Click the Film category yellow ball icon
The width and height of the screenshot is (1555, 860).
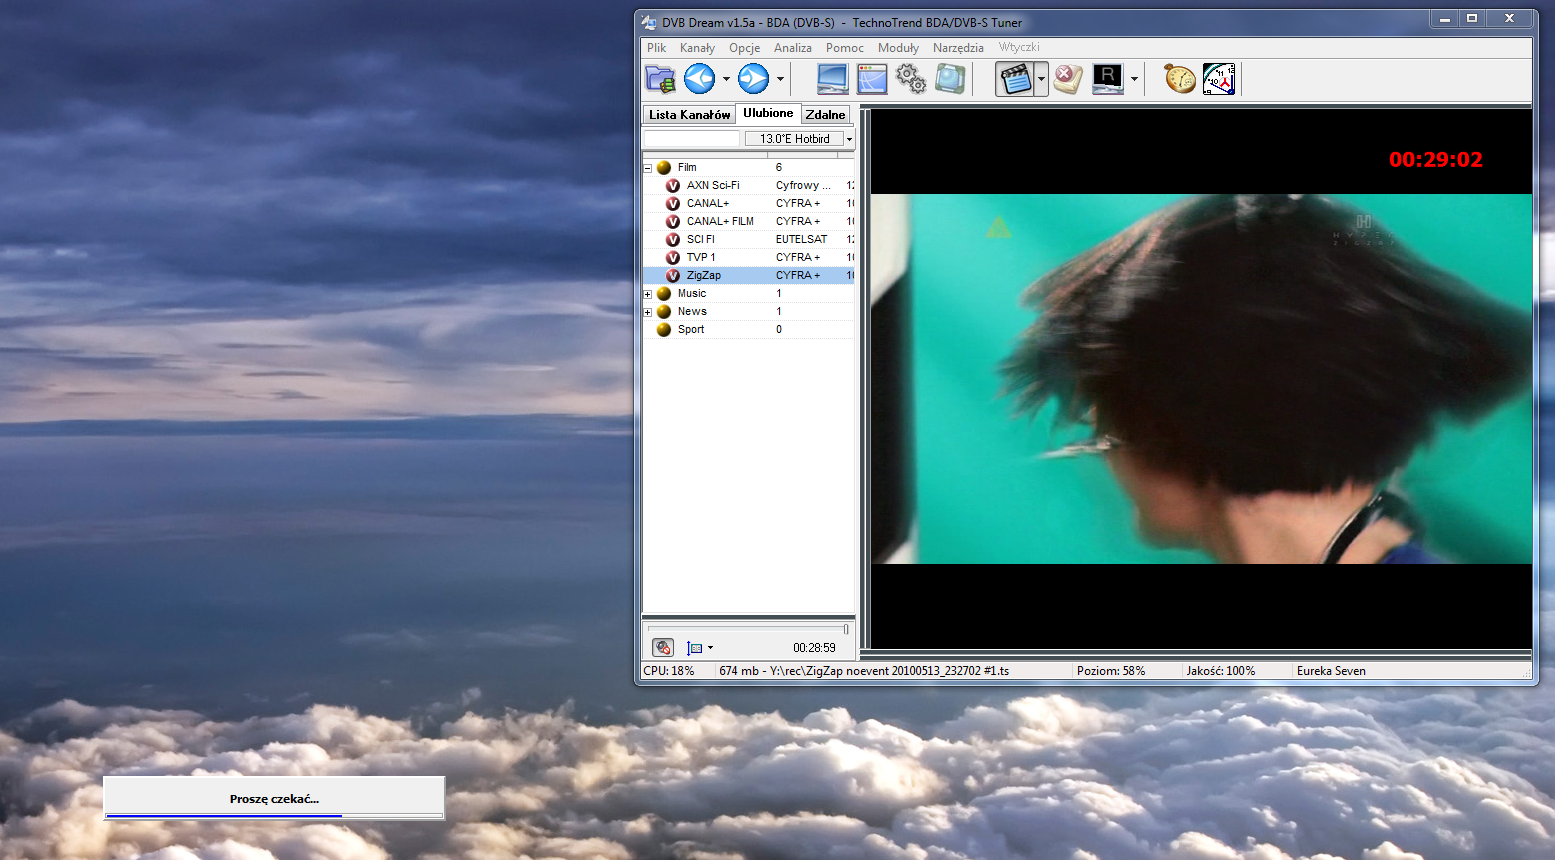[664, 167]
